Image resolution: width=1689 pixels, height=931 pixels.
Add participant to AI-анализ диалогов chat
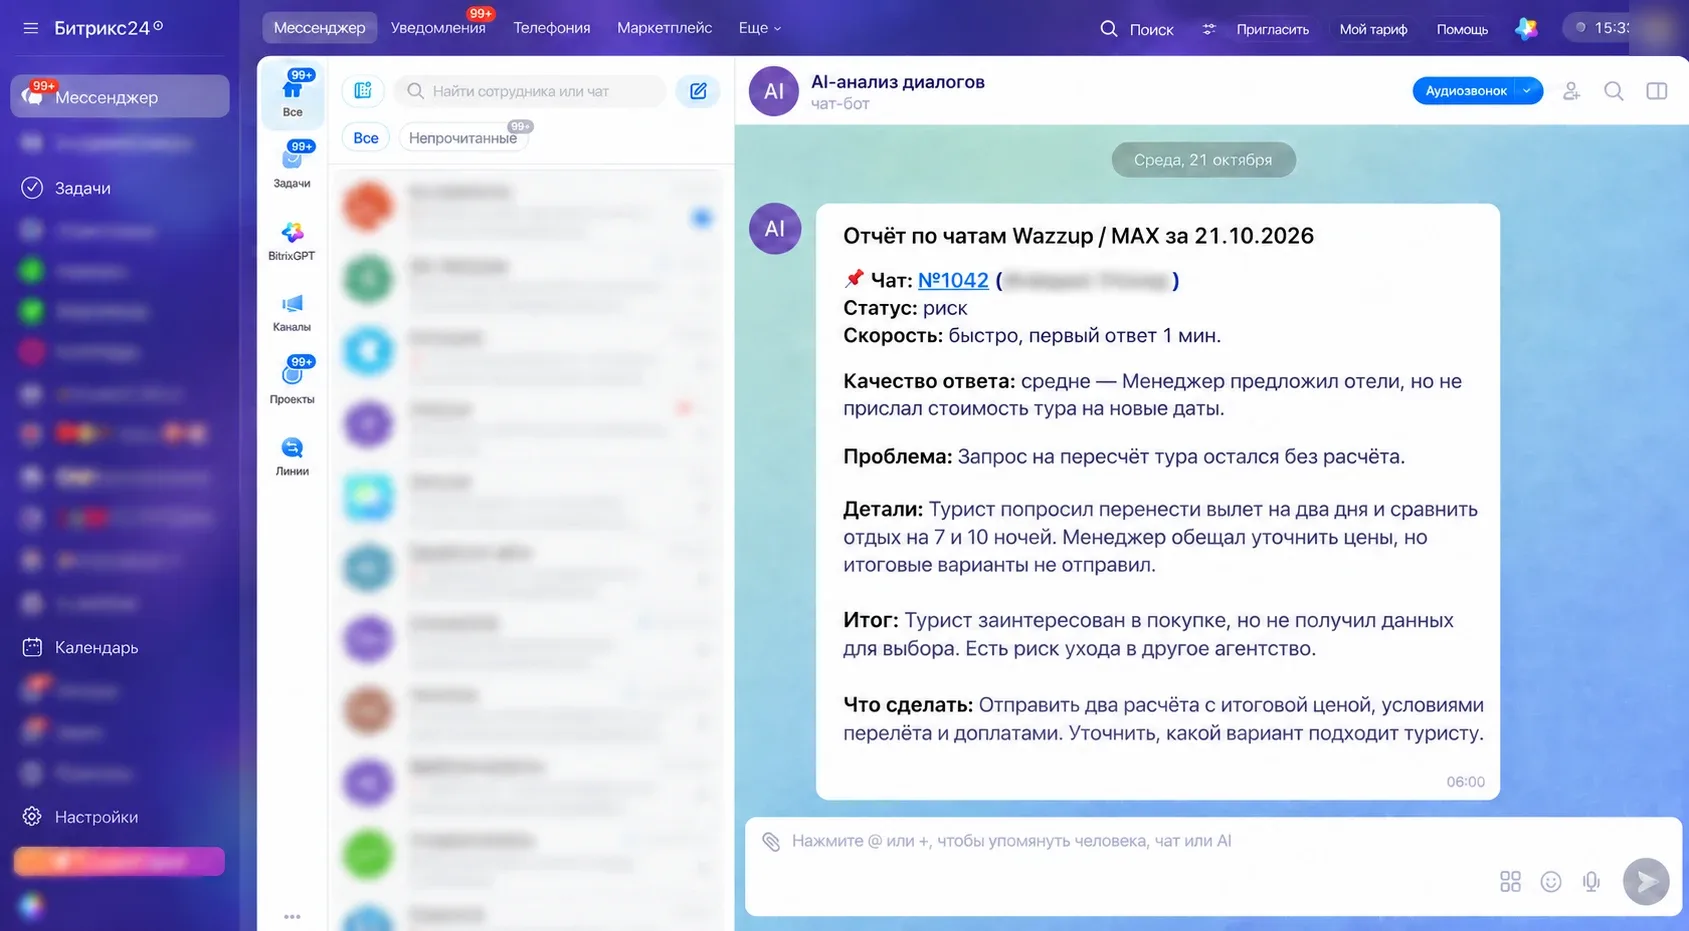click(1571, 91)
